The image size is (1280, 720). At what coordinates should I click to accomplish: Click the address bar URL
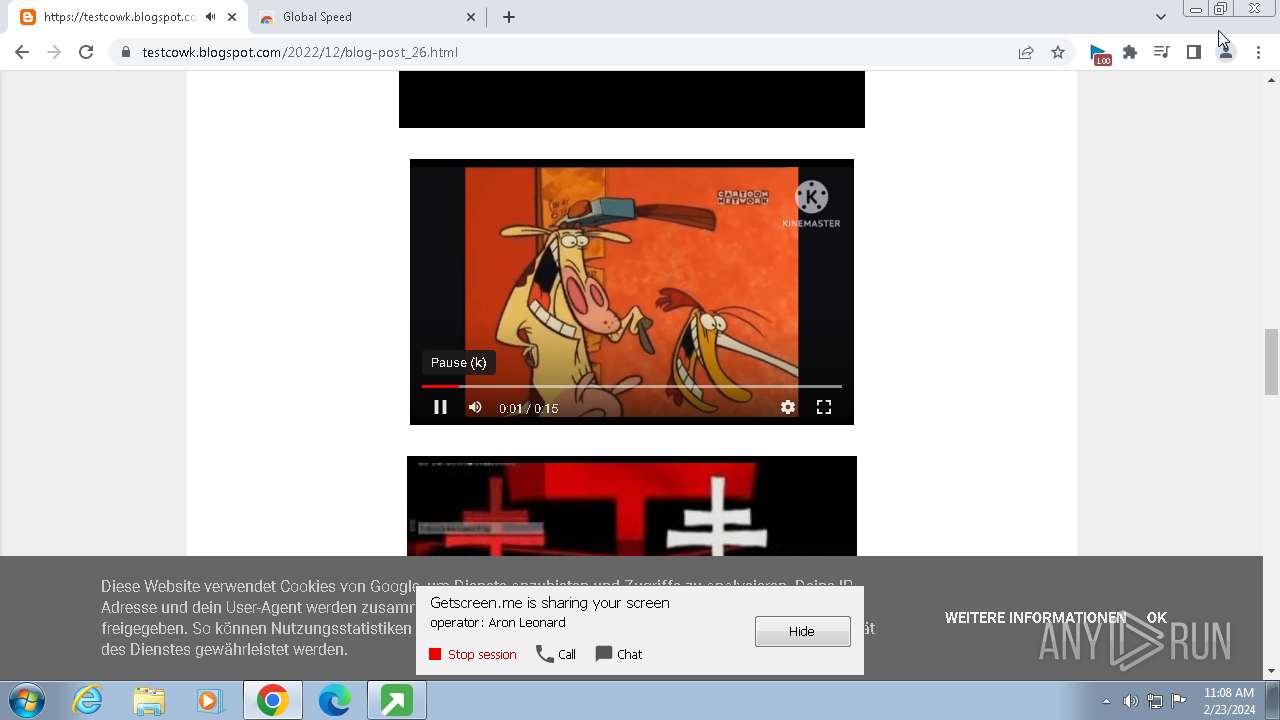[x=300, y=52]
